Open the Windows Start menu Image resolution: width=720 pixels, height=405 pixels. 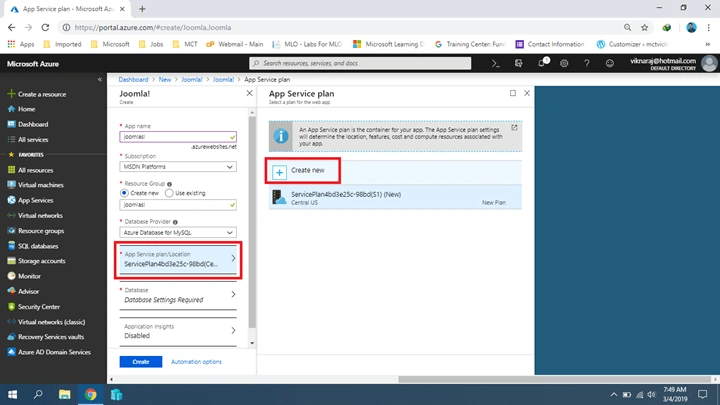point(12,394)
